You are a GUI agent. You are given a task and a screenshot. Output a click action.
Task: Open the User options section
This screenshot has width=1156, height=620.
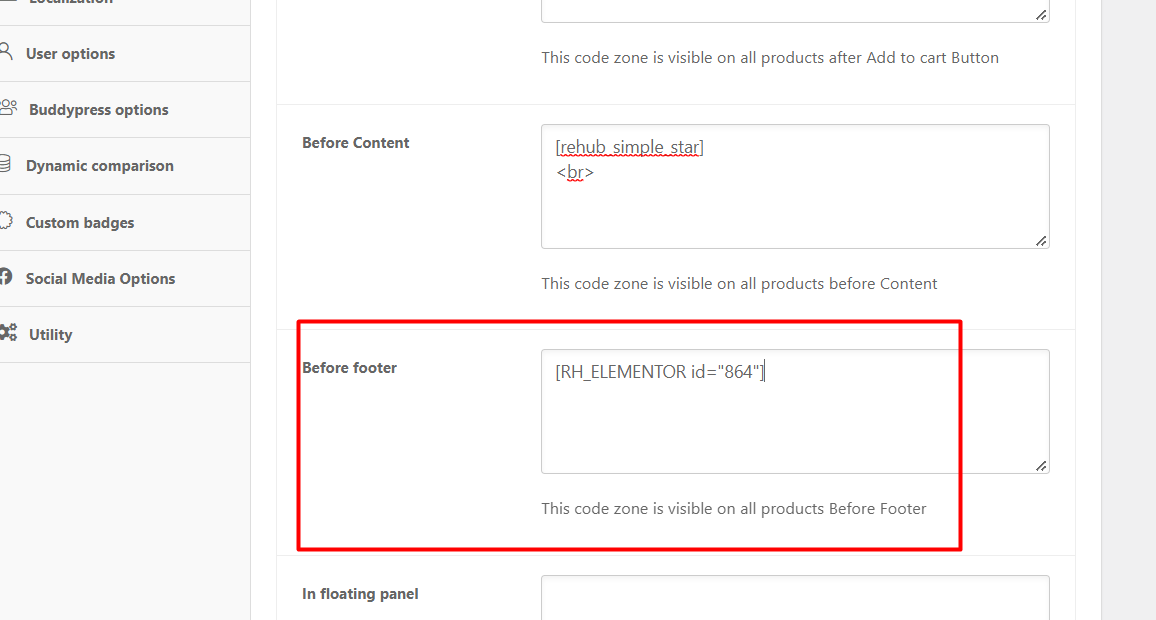pos(125,54)
